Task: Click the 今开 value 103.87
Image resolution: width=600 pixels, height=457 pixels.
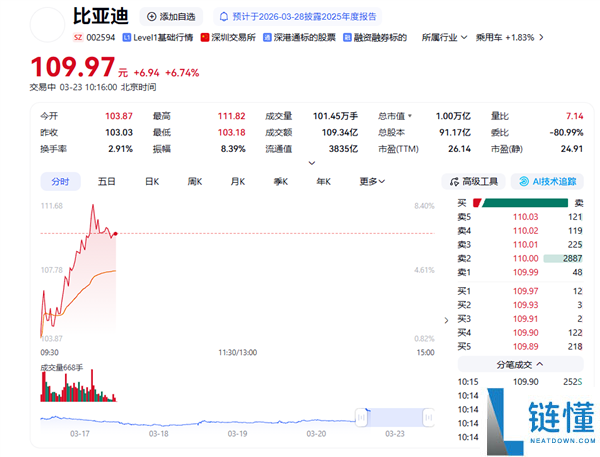Action: pos(119,116)
